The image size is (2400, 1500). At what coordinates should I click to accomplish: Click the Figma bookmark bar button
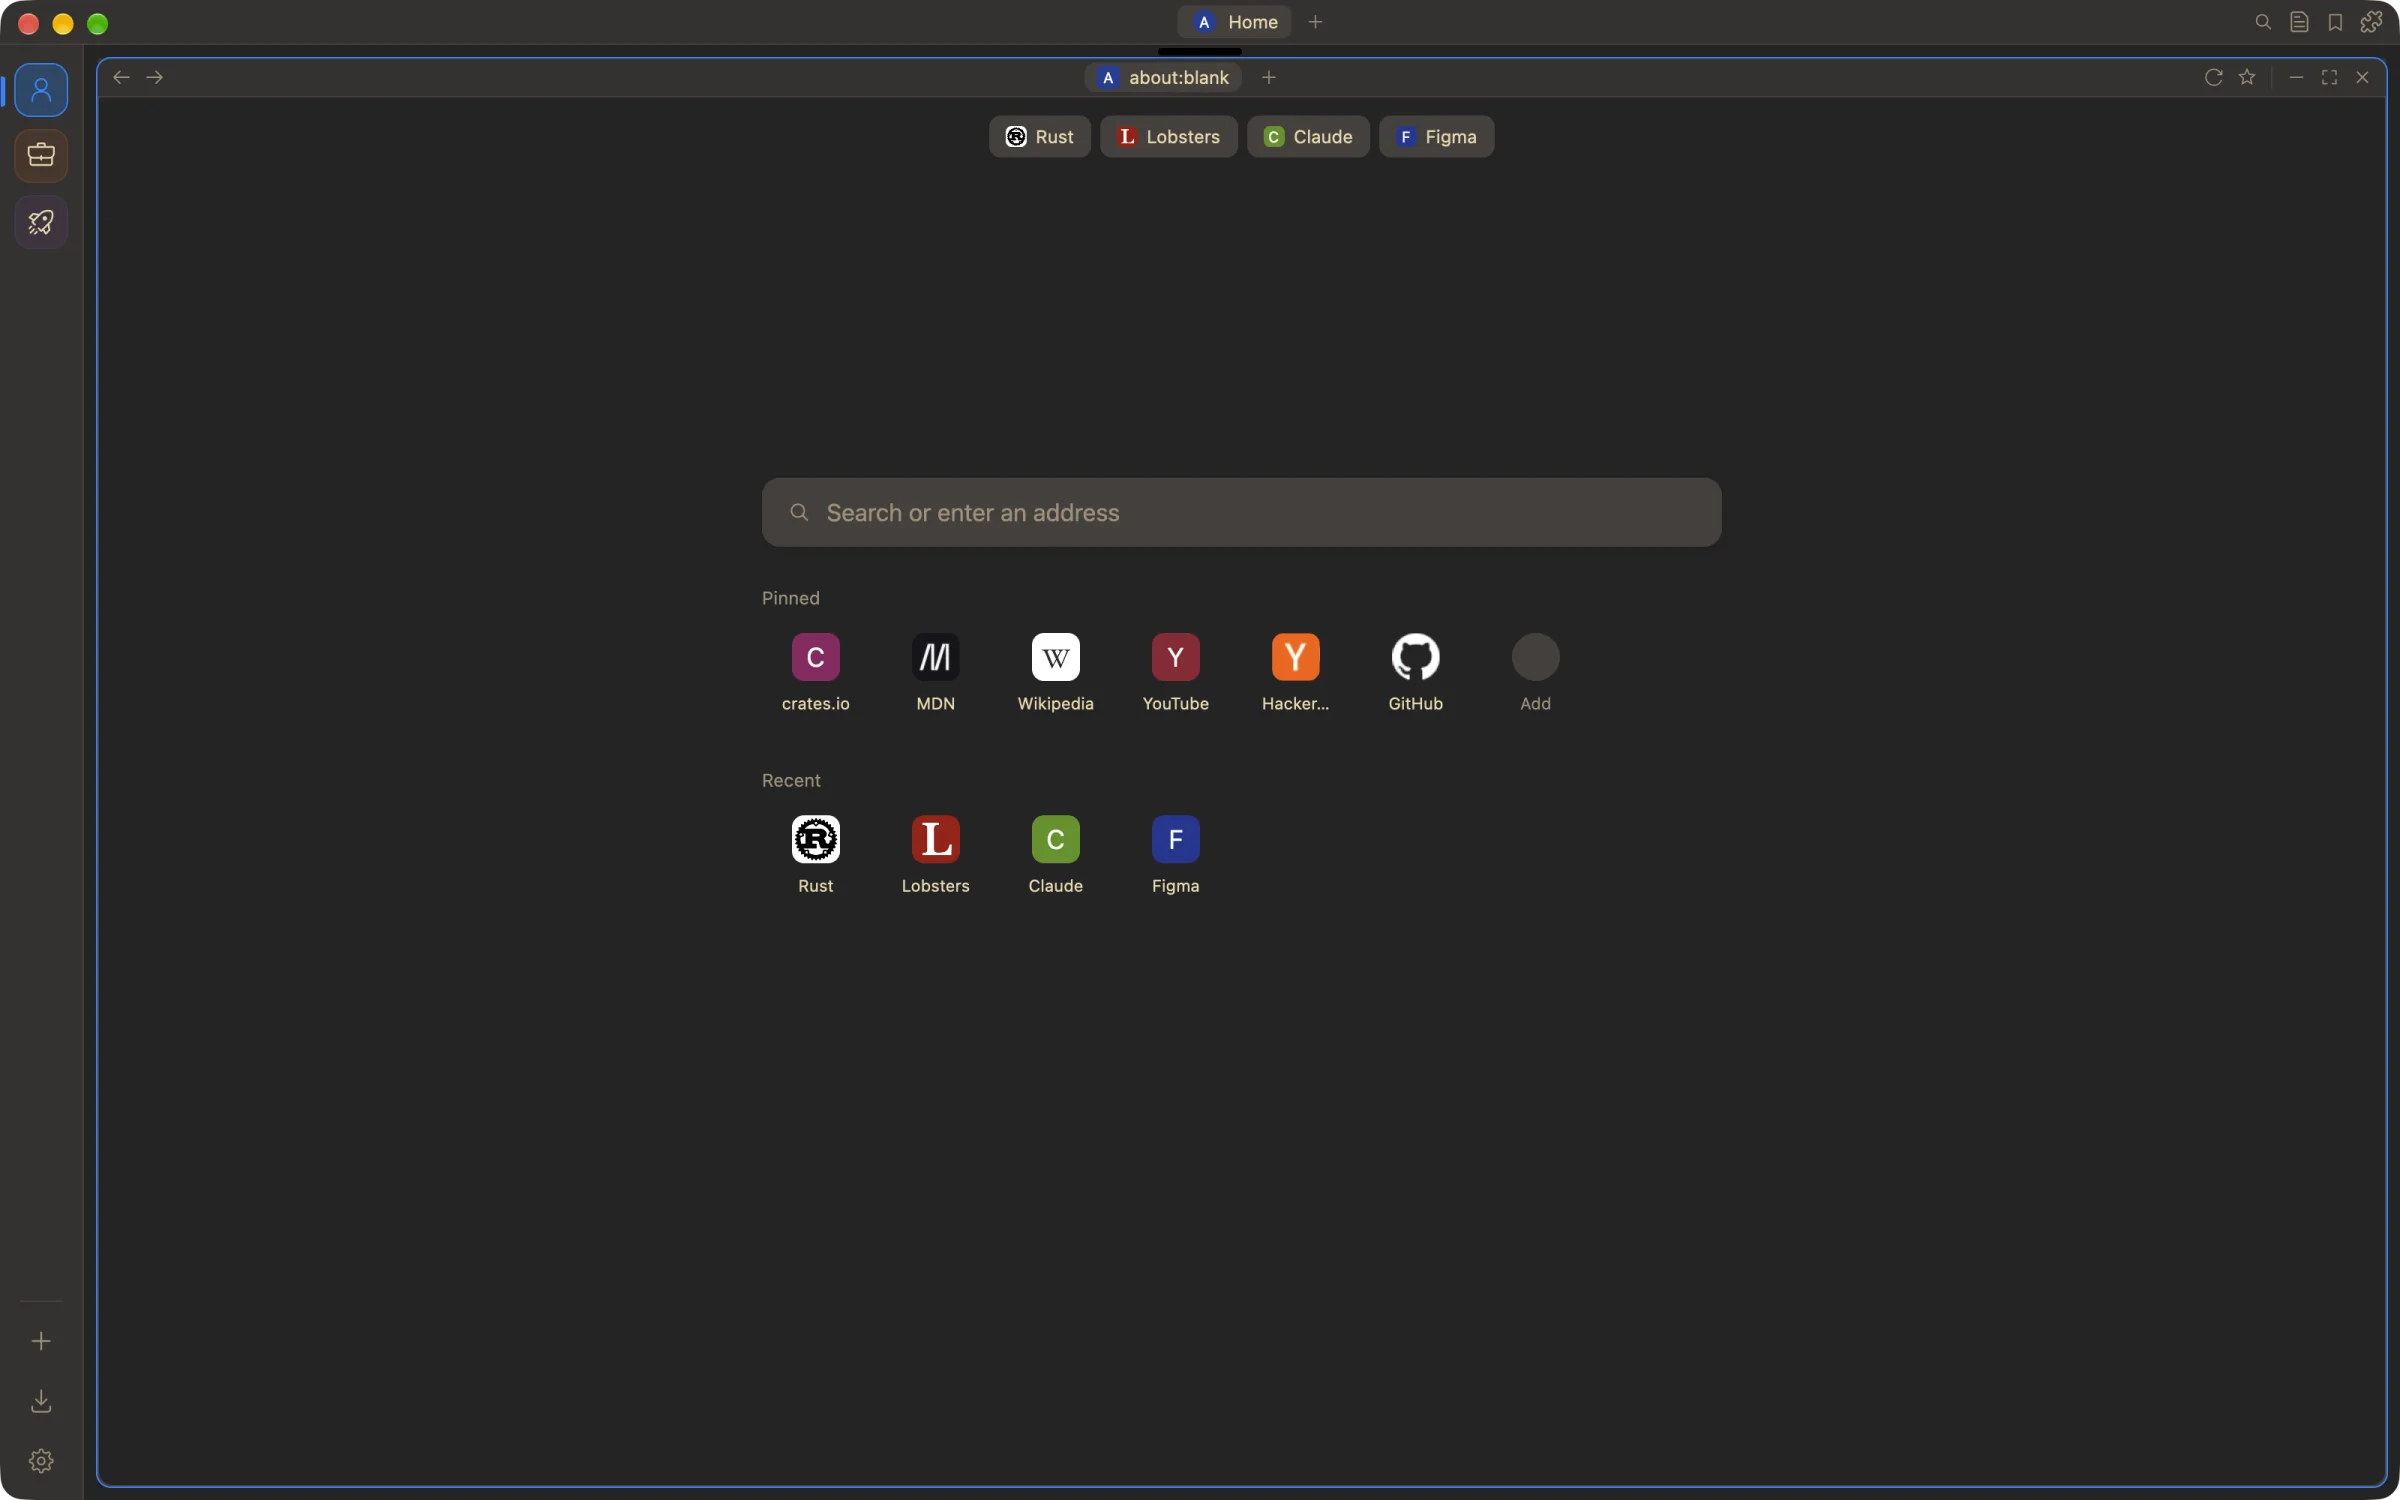pyautogui.click(x=1436, y=137)
